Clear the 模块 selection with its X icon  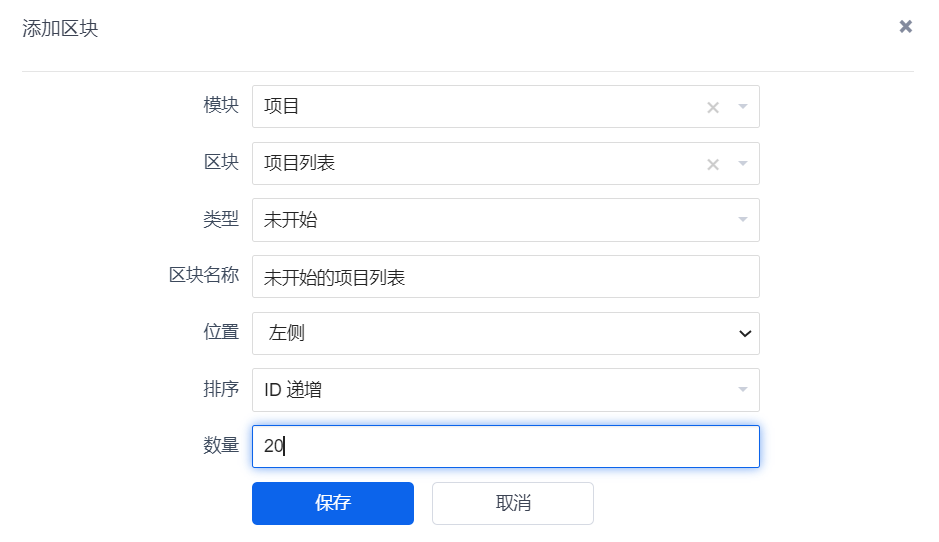(713, 108)
